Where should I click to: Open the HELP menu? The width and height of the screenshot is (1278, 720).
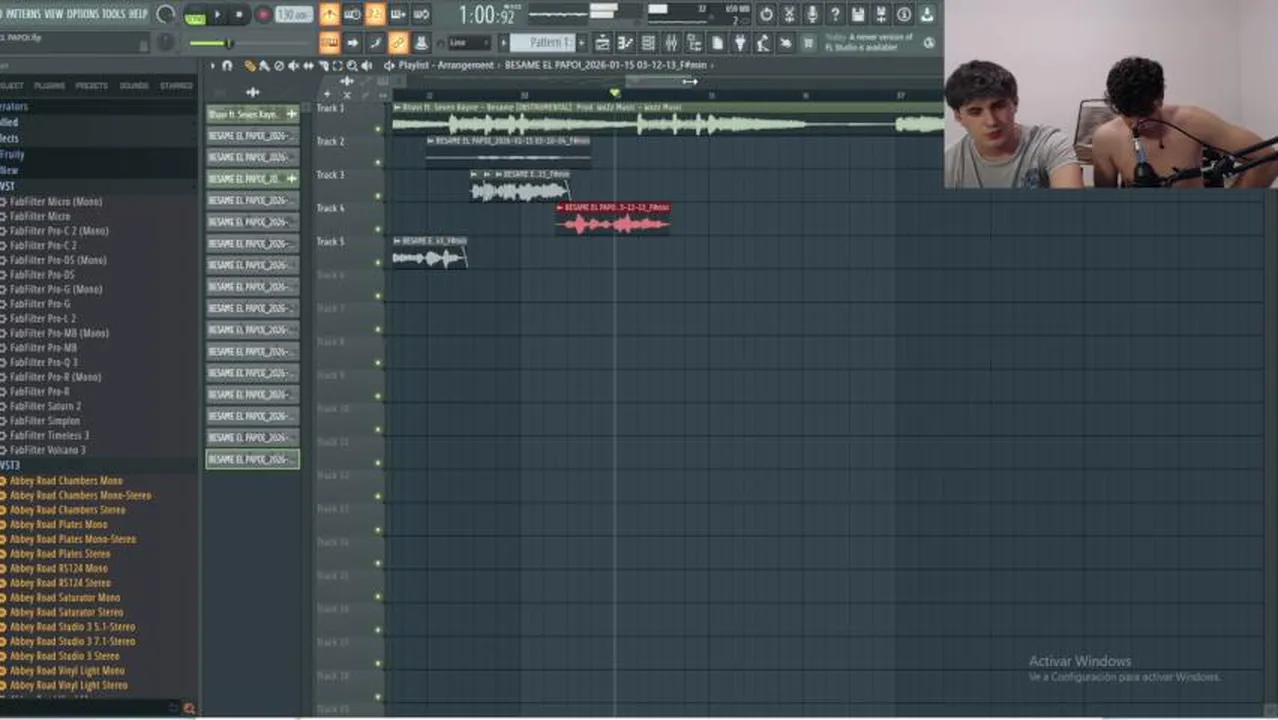coord(138,13)
